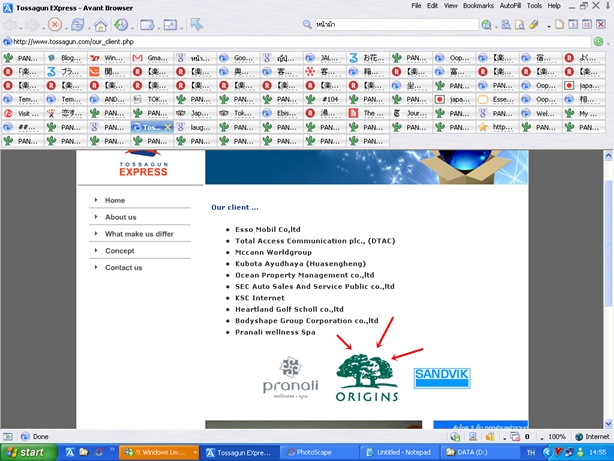This screenshot has height=461, width=614.
Task: Open the History button dropdown arrow
Action: pyautogui.click(x=132, y=28)
